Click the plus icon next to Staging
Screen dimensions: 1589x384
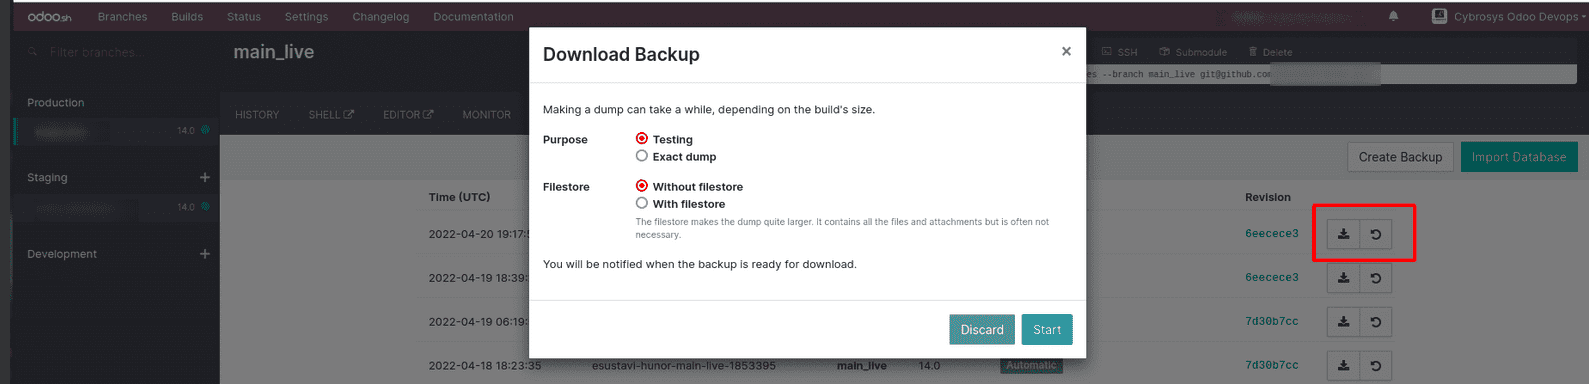click(x=204, y=177)
